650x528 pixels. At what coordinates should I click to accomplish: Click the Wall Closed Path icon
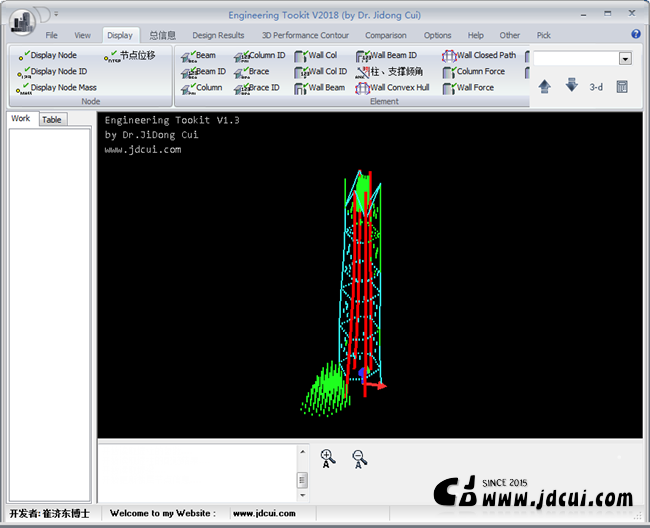point(449,56)
